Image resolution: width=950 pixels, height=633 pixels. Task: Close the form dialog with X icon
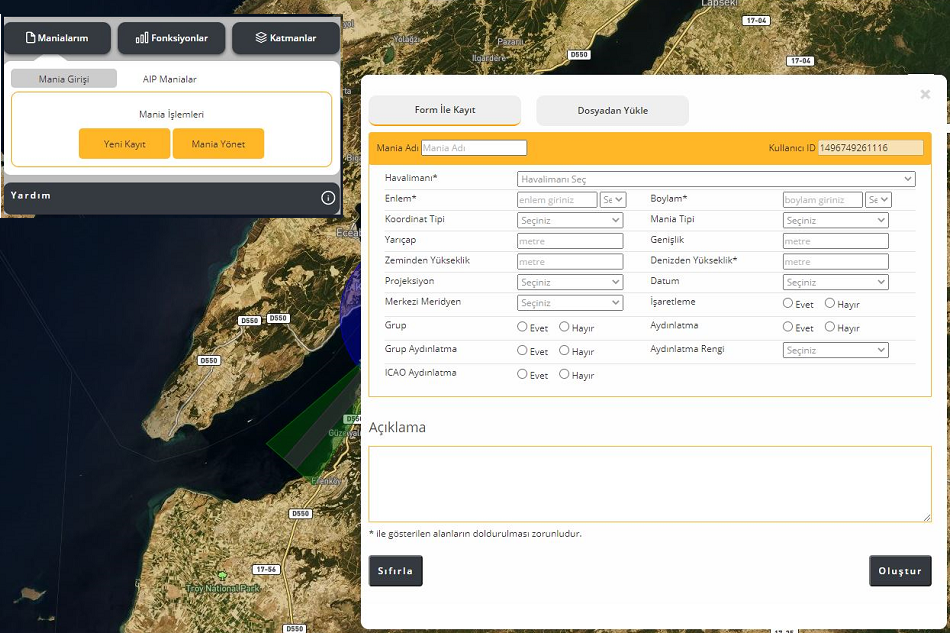point(925,94)
